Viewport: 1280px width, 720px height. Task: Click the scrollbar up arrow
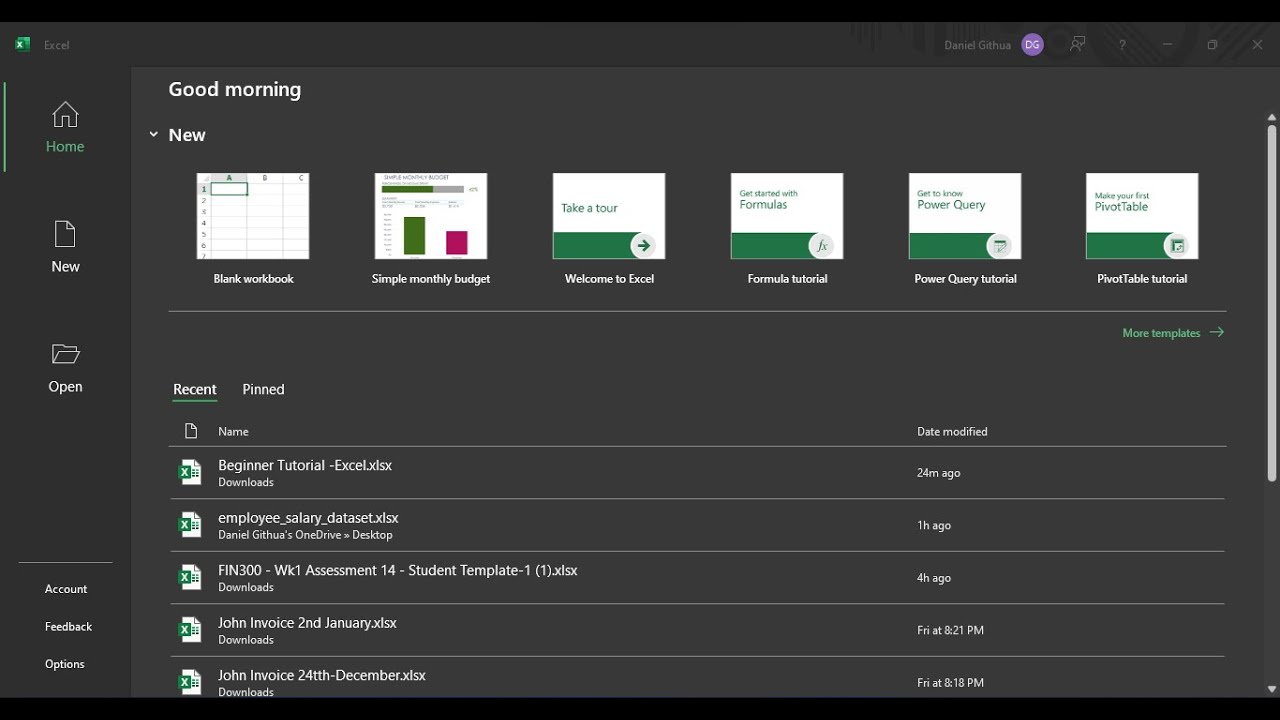click(x=1272, y=117)
